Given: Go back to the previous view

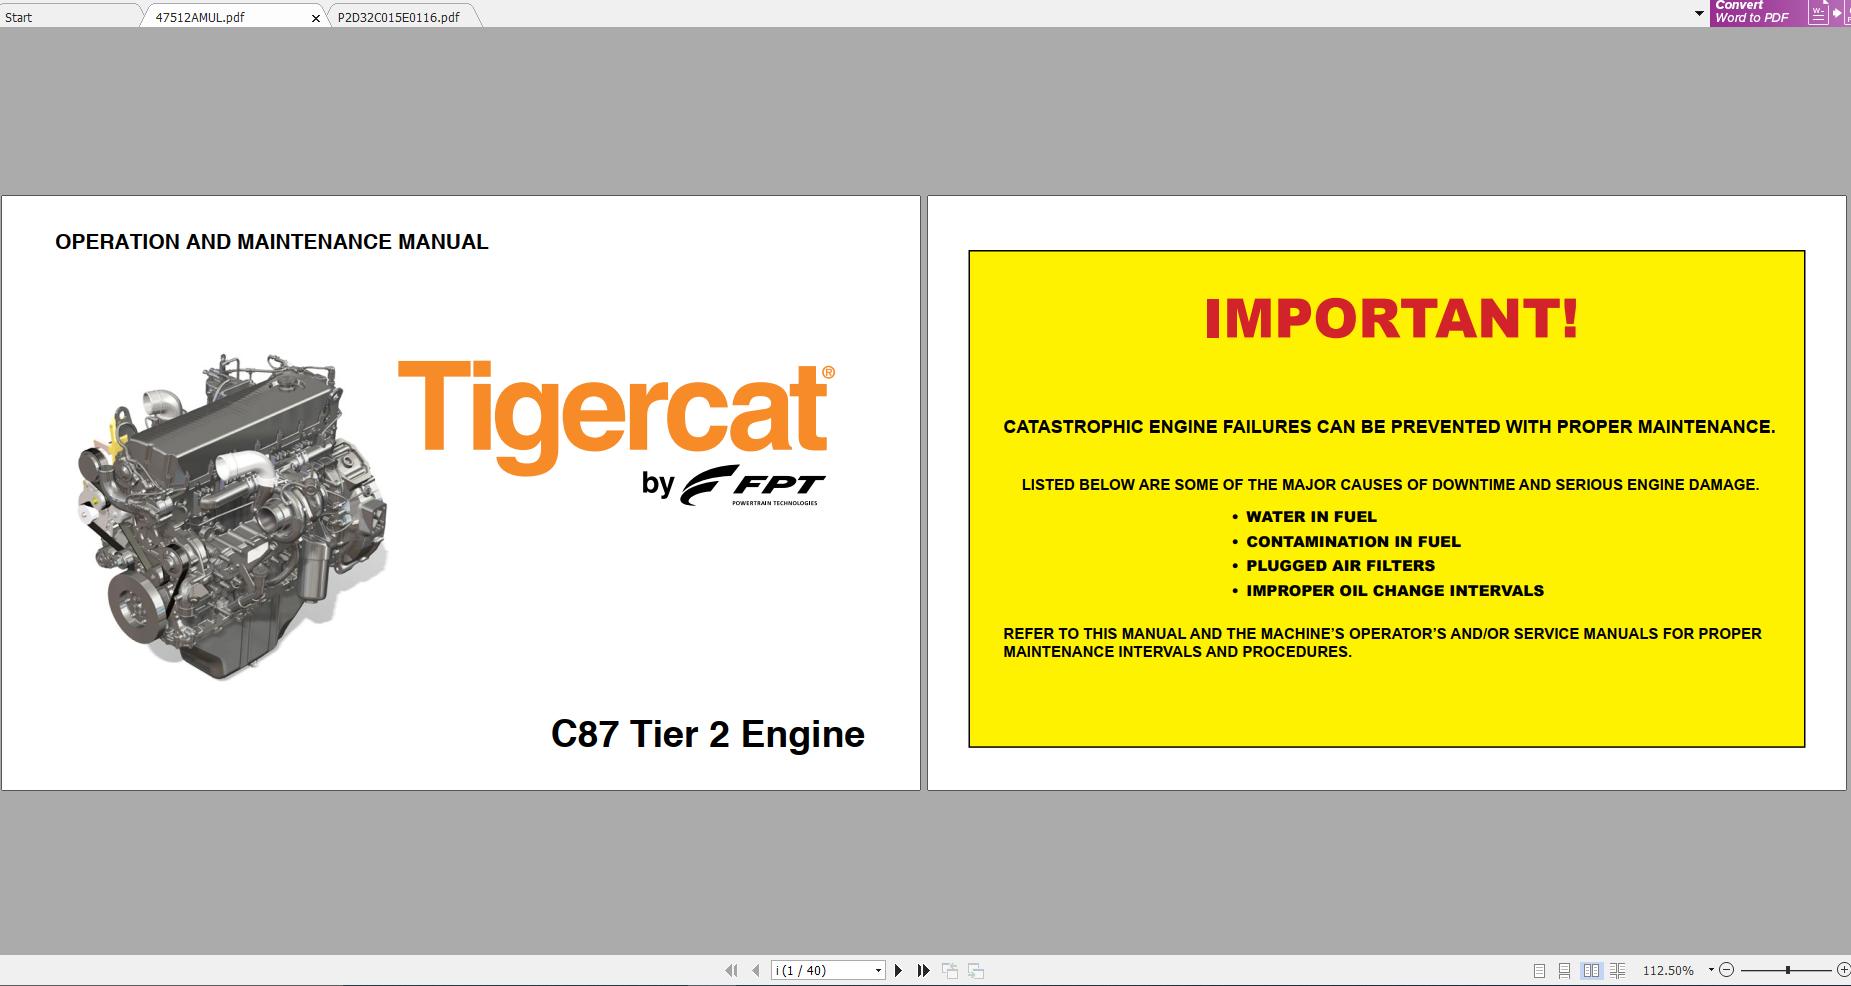Looking at the screenshot, I should [x=948, y=970].
